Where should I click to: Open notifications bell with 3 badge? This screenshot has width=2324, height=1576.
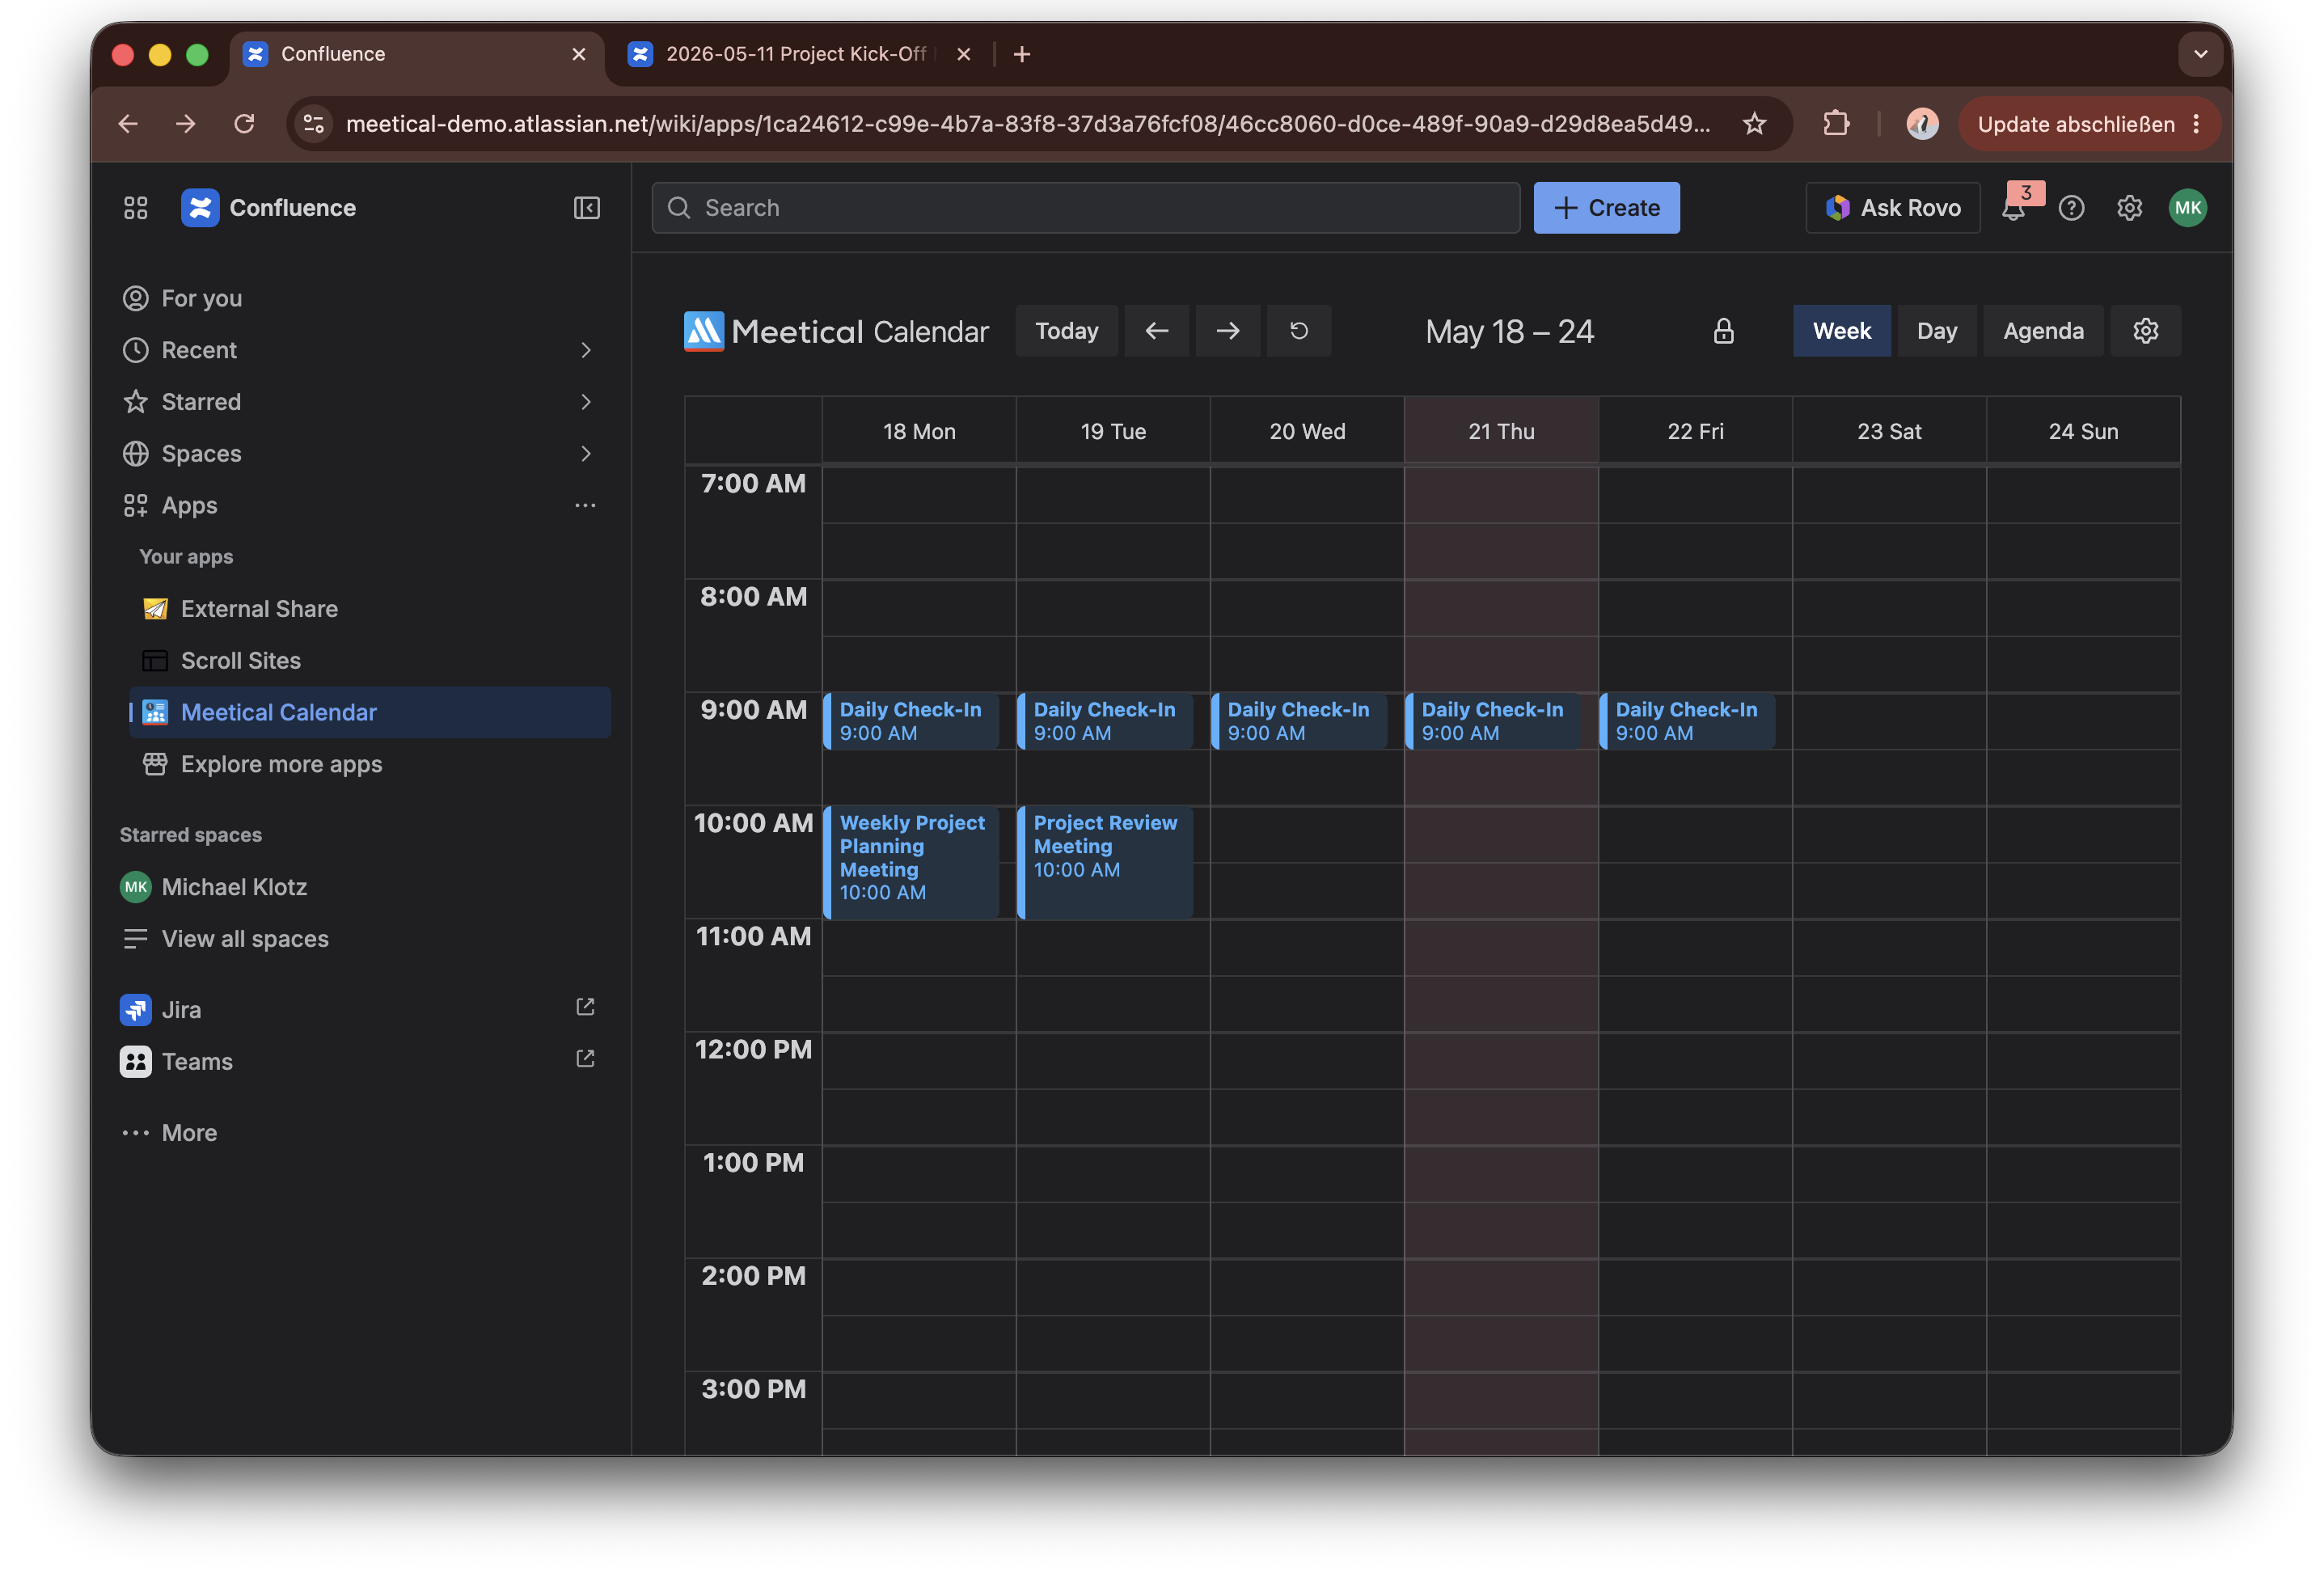pyautogui.click(x=2013, y=208)
